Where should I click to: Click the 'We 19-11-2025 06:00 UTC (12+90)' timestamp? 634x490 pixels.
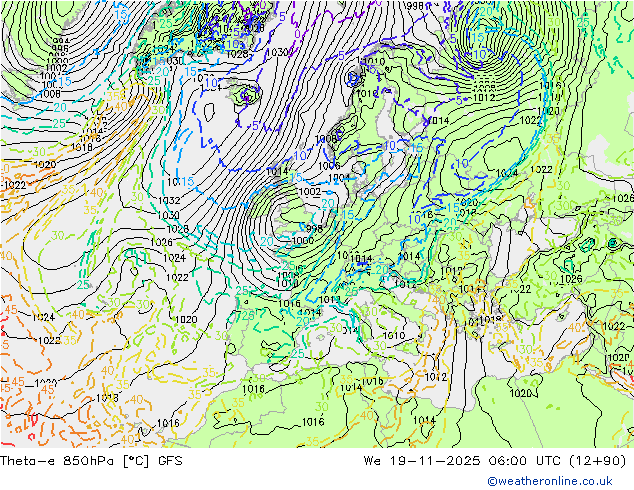point(495,461)
